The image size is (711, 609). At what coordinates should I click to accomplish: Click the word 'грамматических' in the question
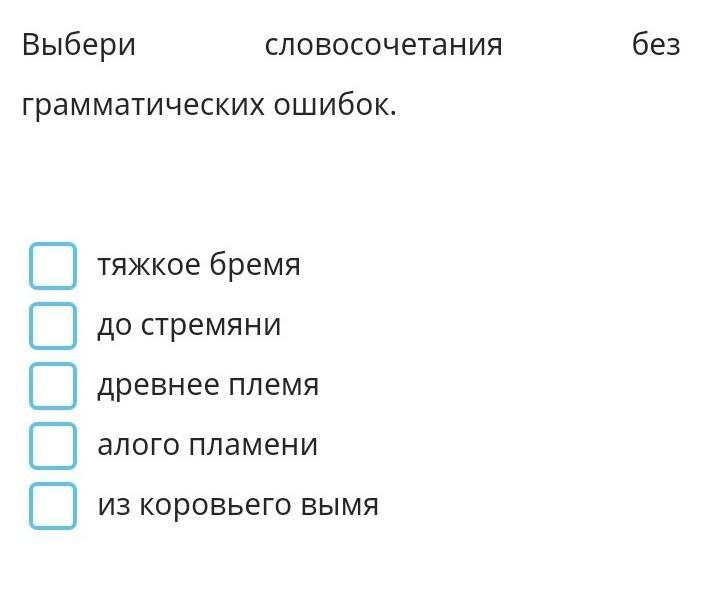[143, 105]
